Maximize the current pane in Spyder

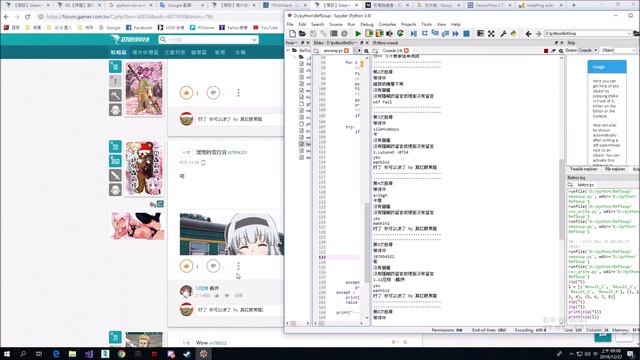tap(480, 34)
